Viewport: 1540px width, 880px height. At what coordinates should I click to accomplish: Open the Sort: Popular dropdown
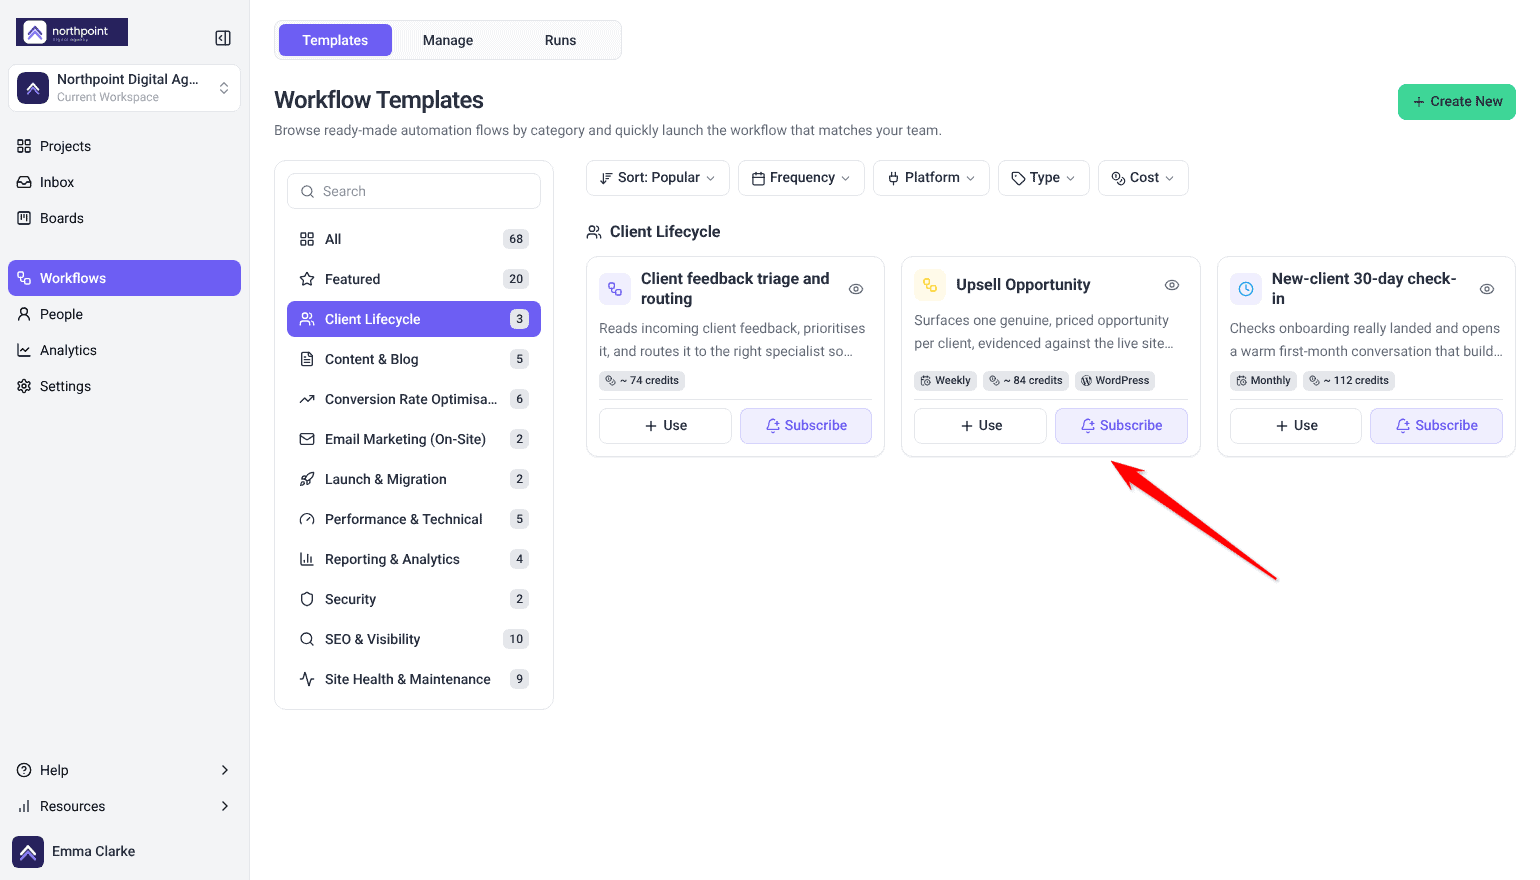click(658, 178)
